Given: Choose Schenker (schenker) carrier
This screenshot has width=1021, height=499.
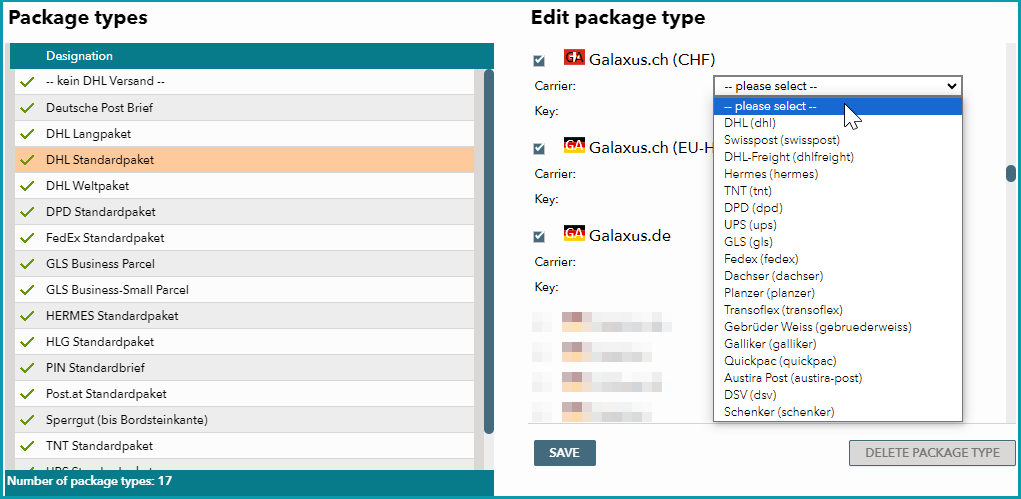Looking at the screenshot, I should pos(837,412).
